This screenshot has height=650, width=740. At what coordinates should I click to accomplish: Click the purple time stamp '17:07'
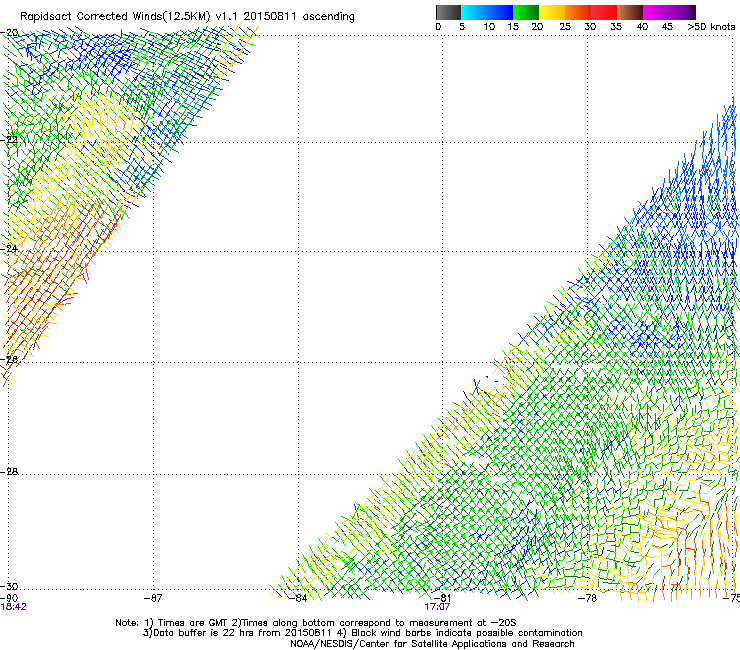coord(437,607)
